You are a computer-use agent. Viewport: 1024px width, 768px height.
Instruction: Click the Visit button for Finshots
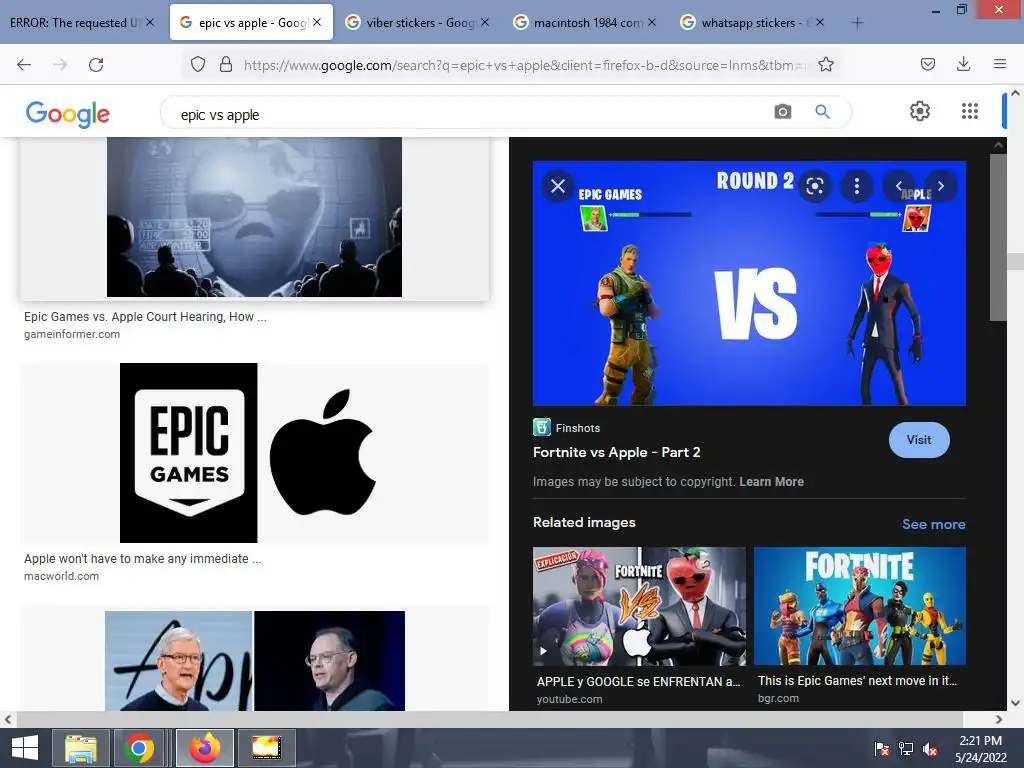(919, 440)
